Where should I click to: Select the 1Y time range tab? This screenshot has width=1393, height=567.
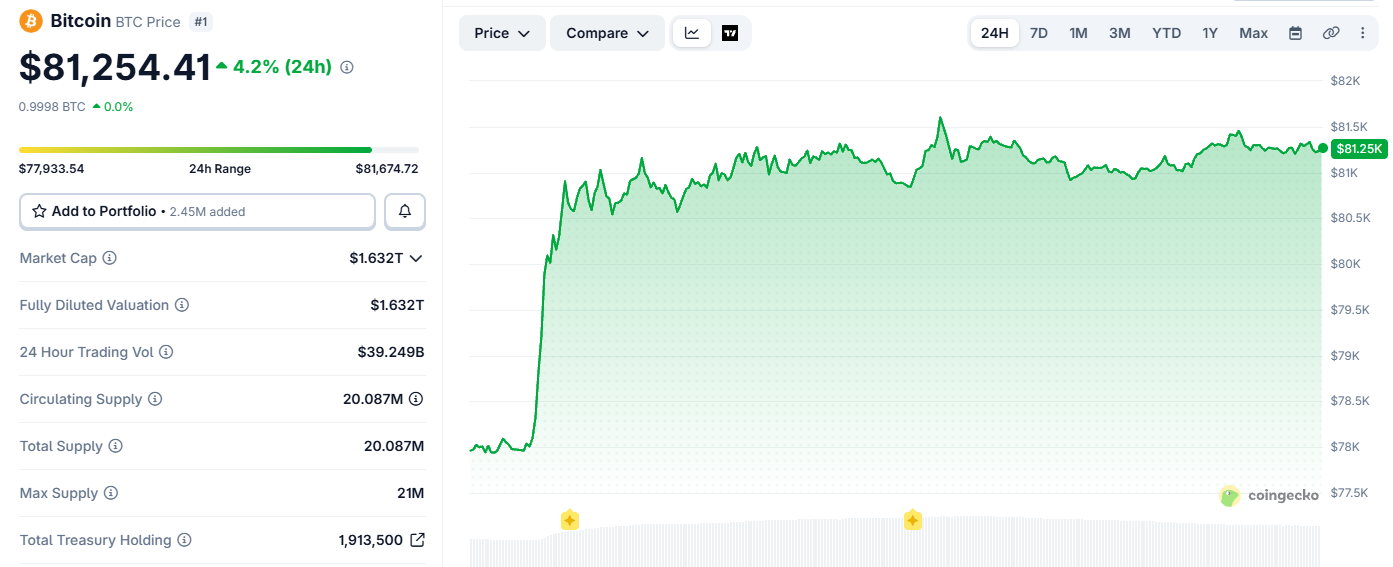1210,33
